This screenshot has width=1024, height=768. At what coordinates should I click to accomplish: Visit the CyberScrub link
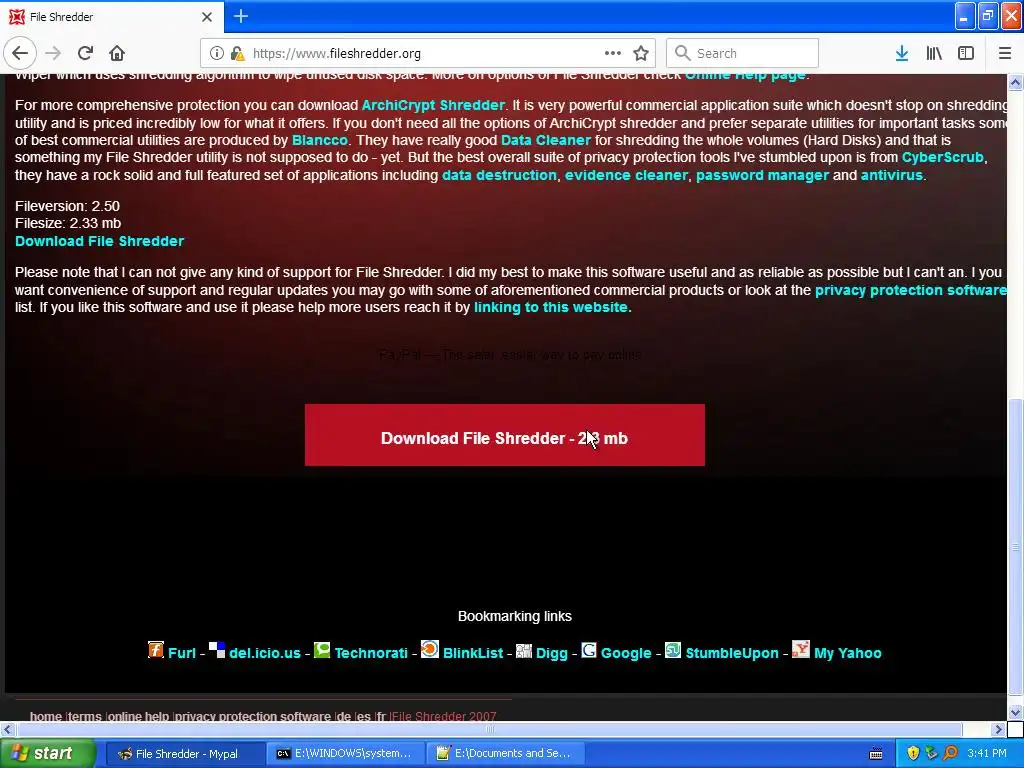click(x=942, y=157)
